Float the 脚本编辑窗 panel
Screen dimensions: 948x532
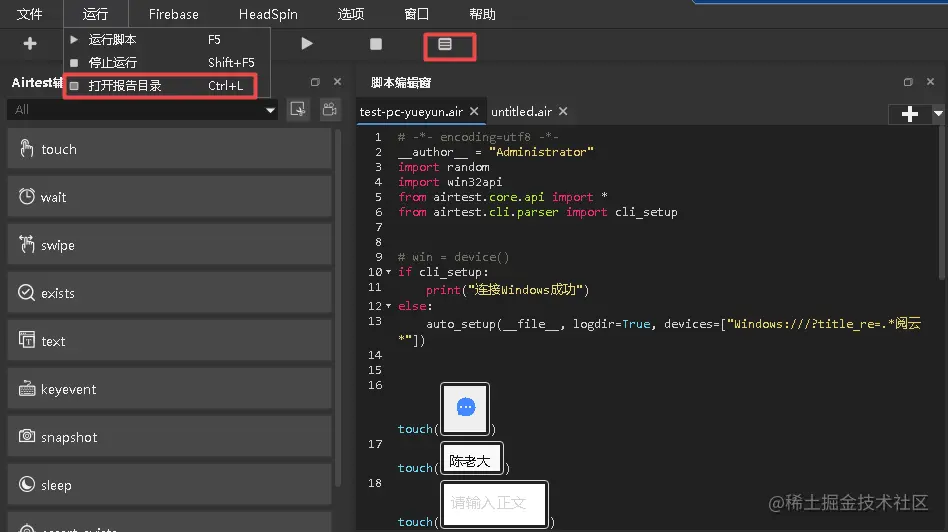pyautogui.click(x=908, y=82)
